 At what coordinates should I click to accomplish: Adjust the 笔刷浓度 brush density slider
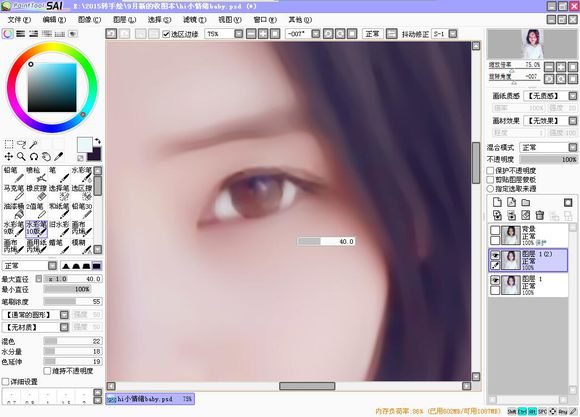(72, 302)
